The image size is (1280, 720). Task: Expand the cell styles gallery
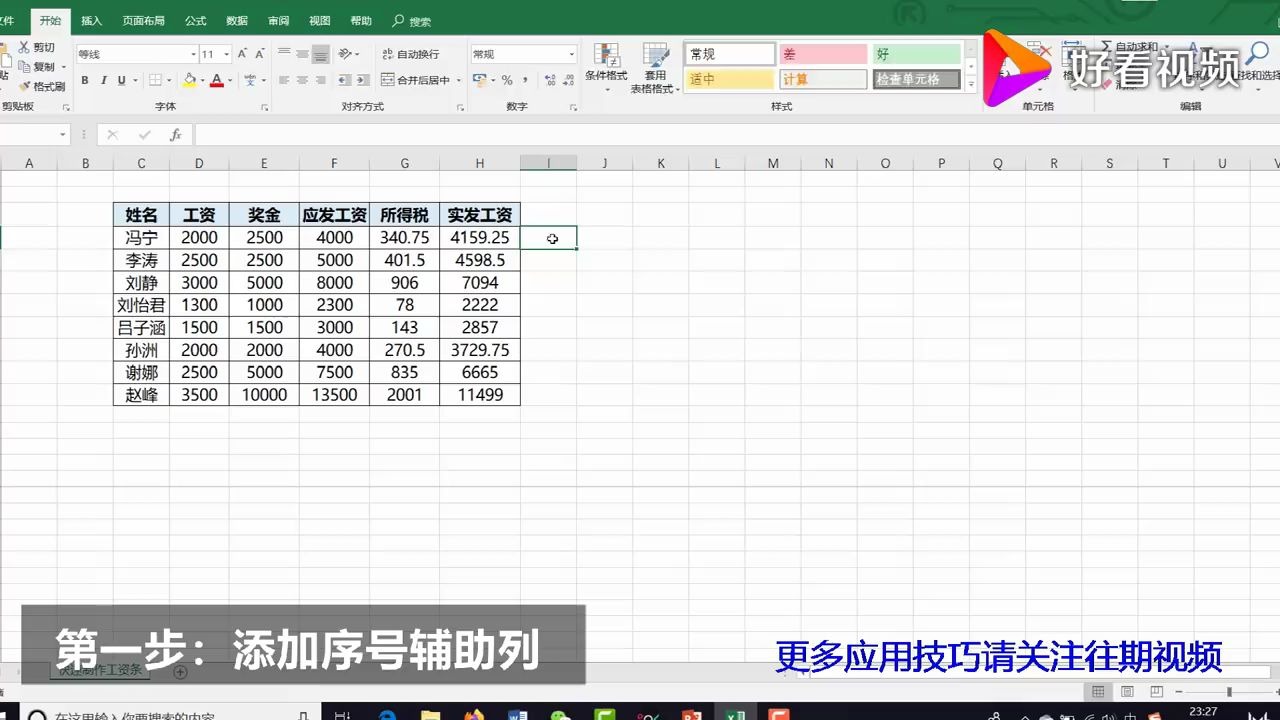pos(970,86)
